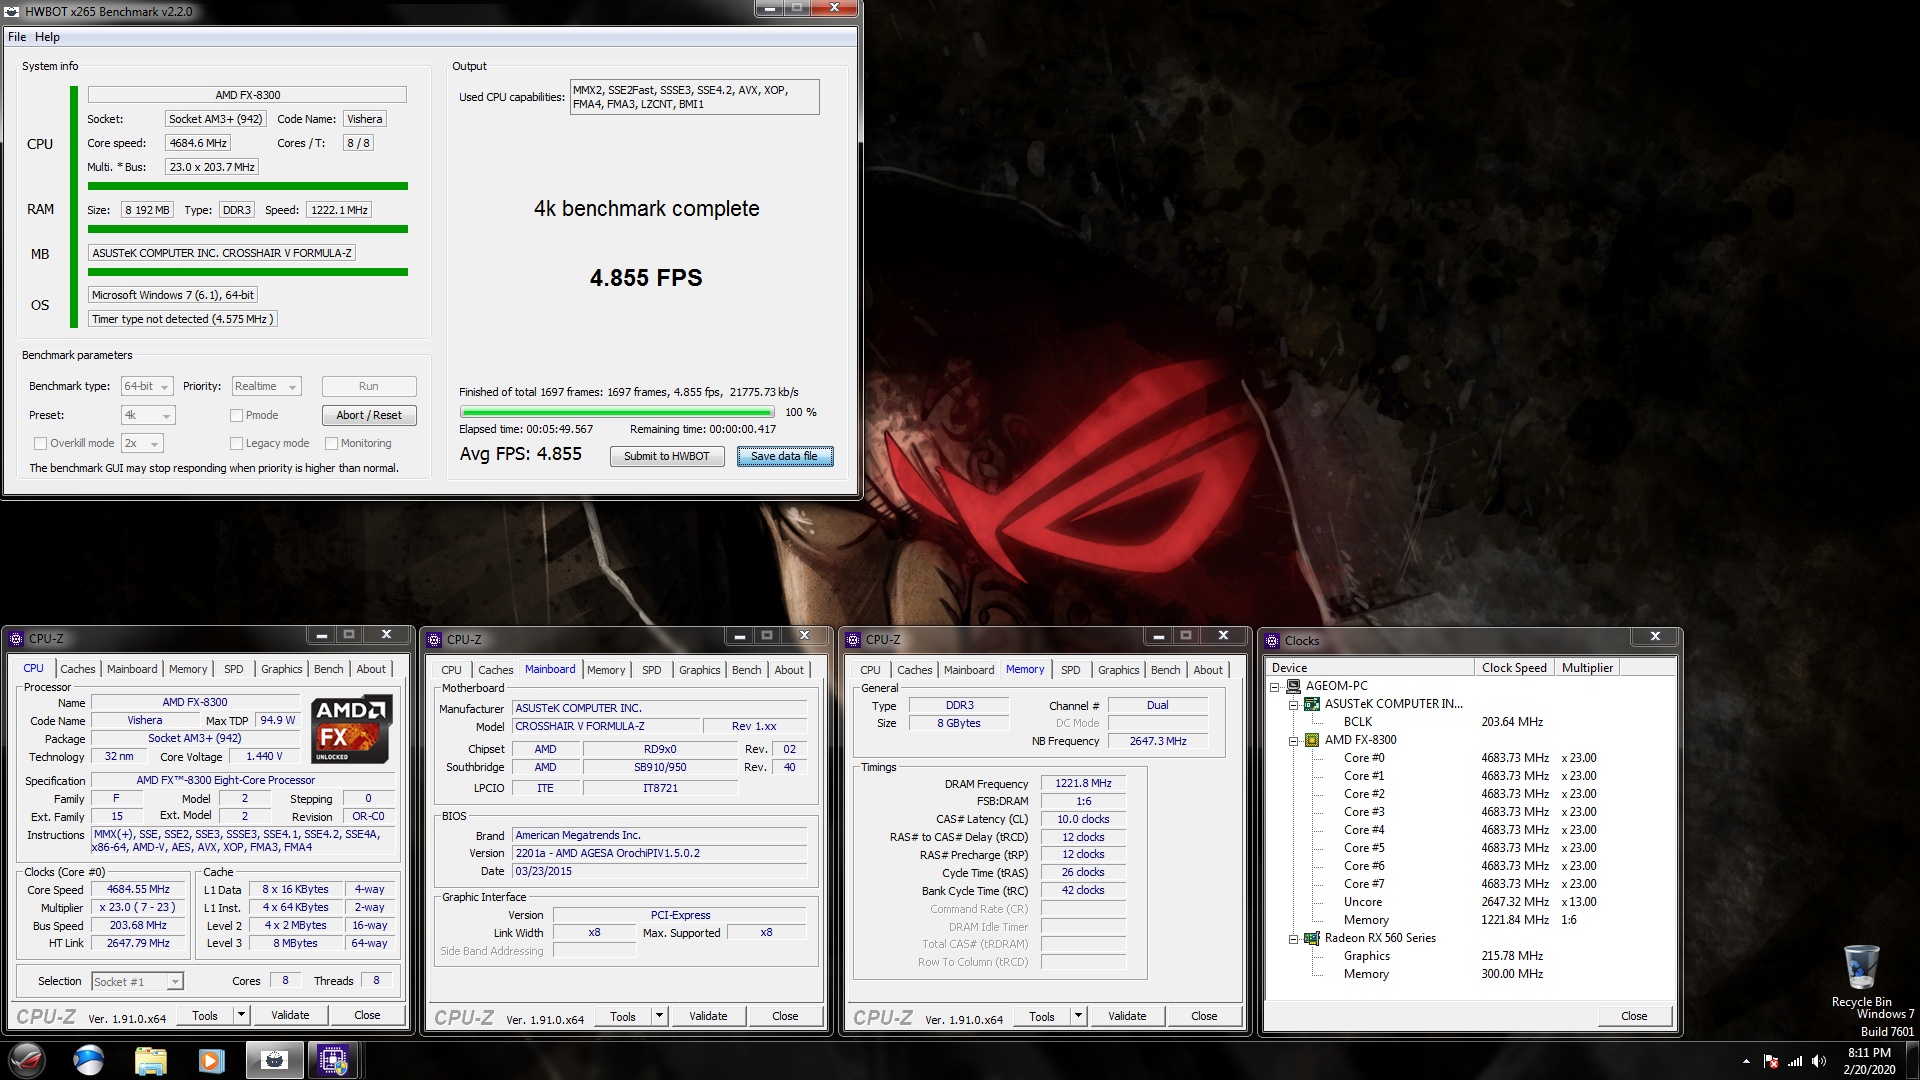Enable the Pmode checkbox
The width and height of the screenshot is (1920, 1080).
tap(236, 415)
